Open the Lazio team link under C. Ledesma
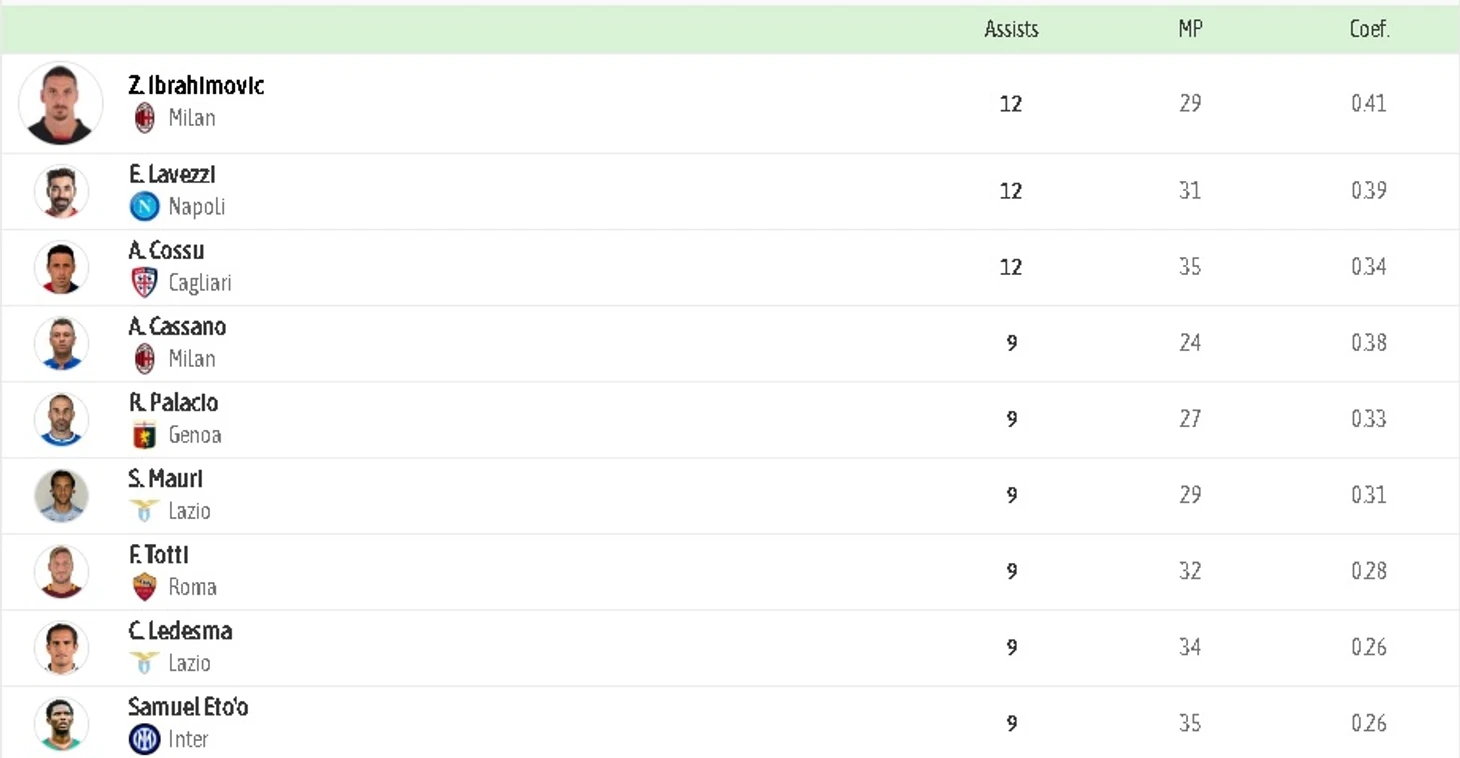The width and height of the screenshot is (1460, 758). click(x=189, y=663)
